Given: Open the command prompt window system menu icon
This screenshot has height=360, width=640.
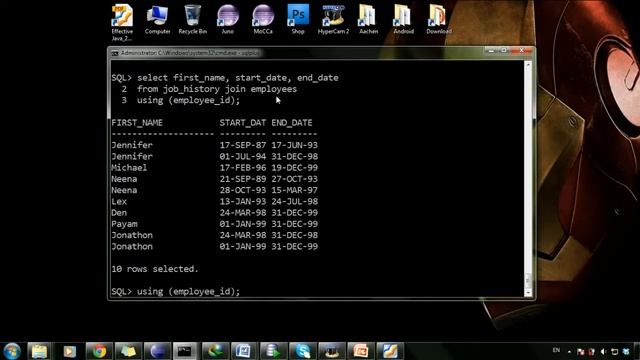Looking at the screenshot, I should (115, 53).
